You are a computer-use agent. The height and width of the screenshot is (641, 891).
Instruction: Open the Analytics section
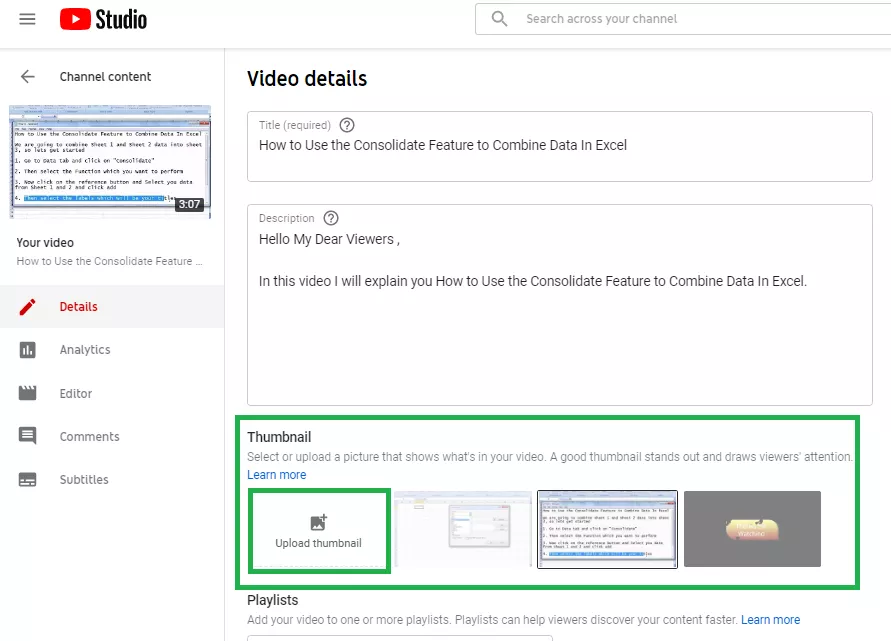112,350
